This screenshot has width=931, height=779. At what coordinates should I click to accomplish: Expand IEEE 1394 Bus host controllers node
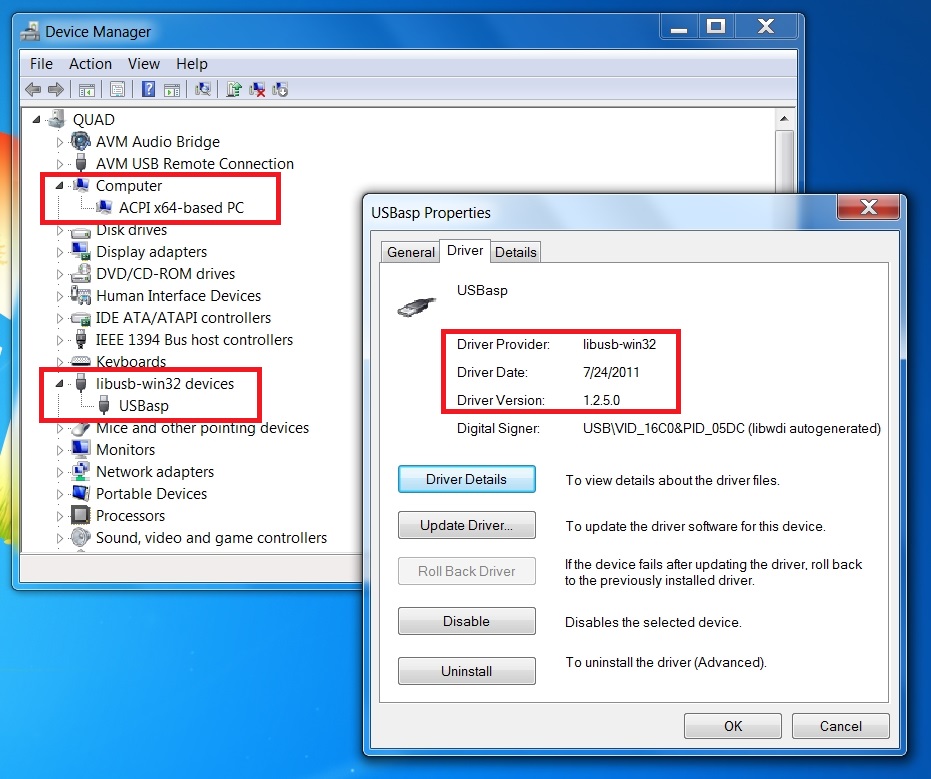point(59,340)
